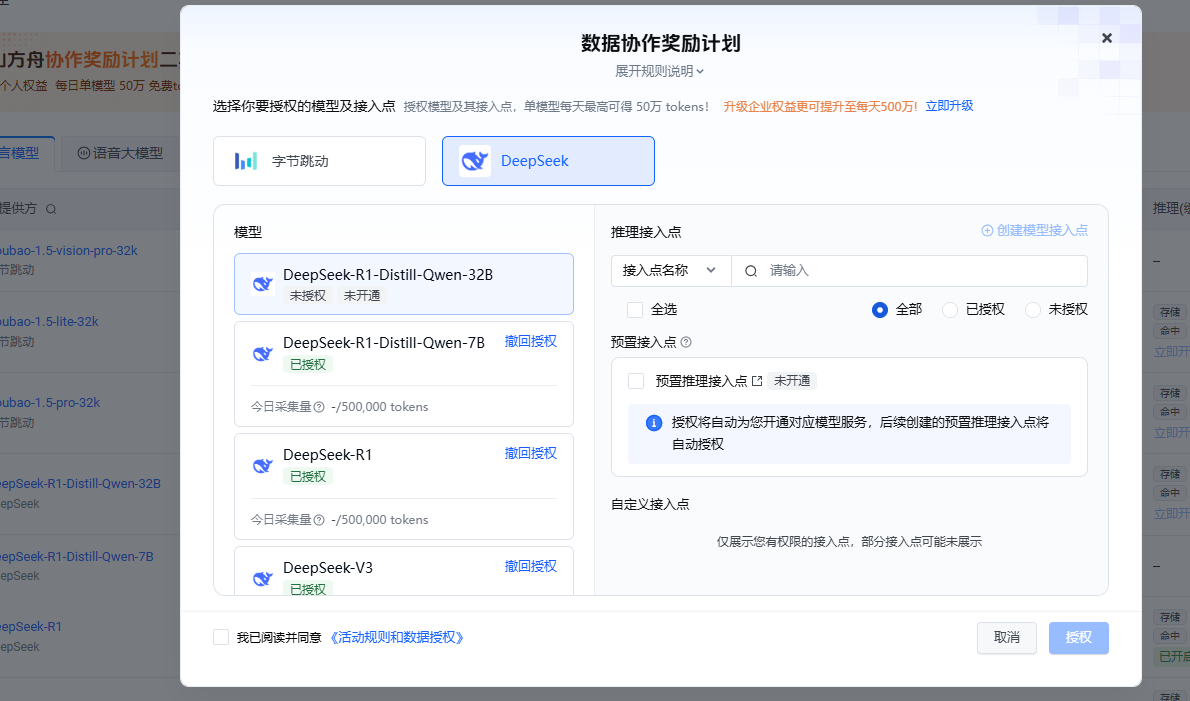The image size is (1190, 701).
Task: Check the 全选 checkbox
Action: (x=635, y=310)
